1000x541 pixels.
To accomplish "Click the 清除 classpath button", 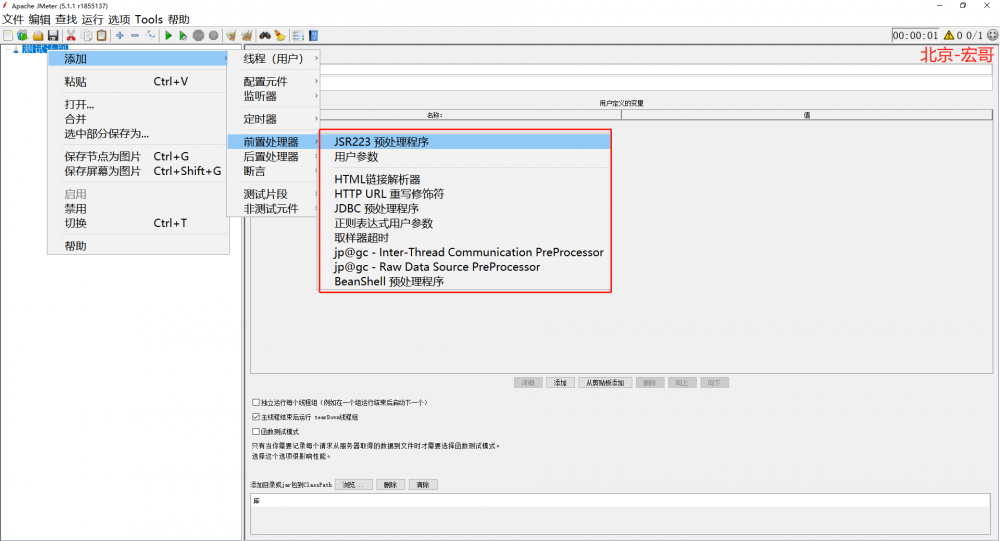I will point(423,485).
